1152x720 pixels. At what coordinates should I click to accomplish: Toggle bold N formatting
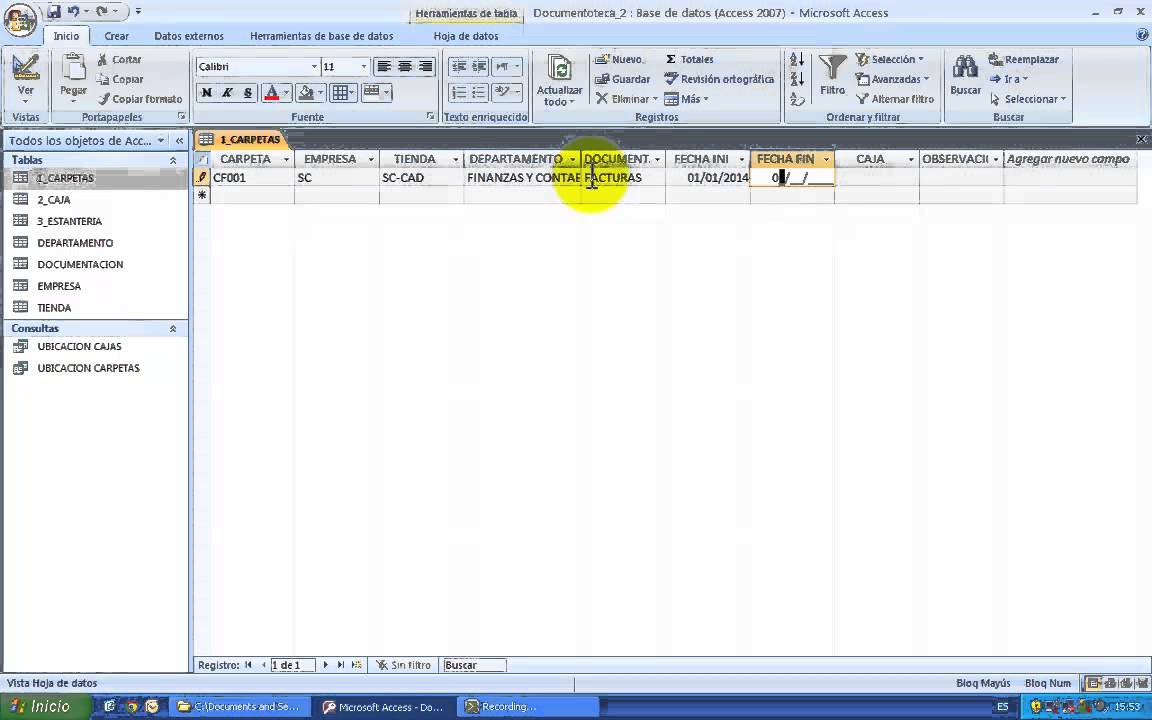[x=206, y=93]
